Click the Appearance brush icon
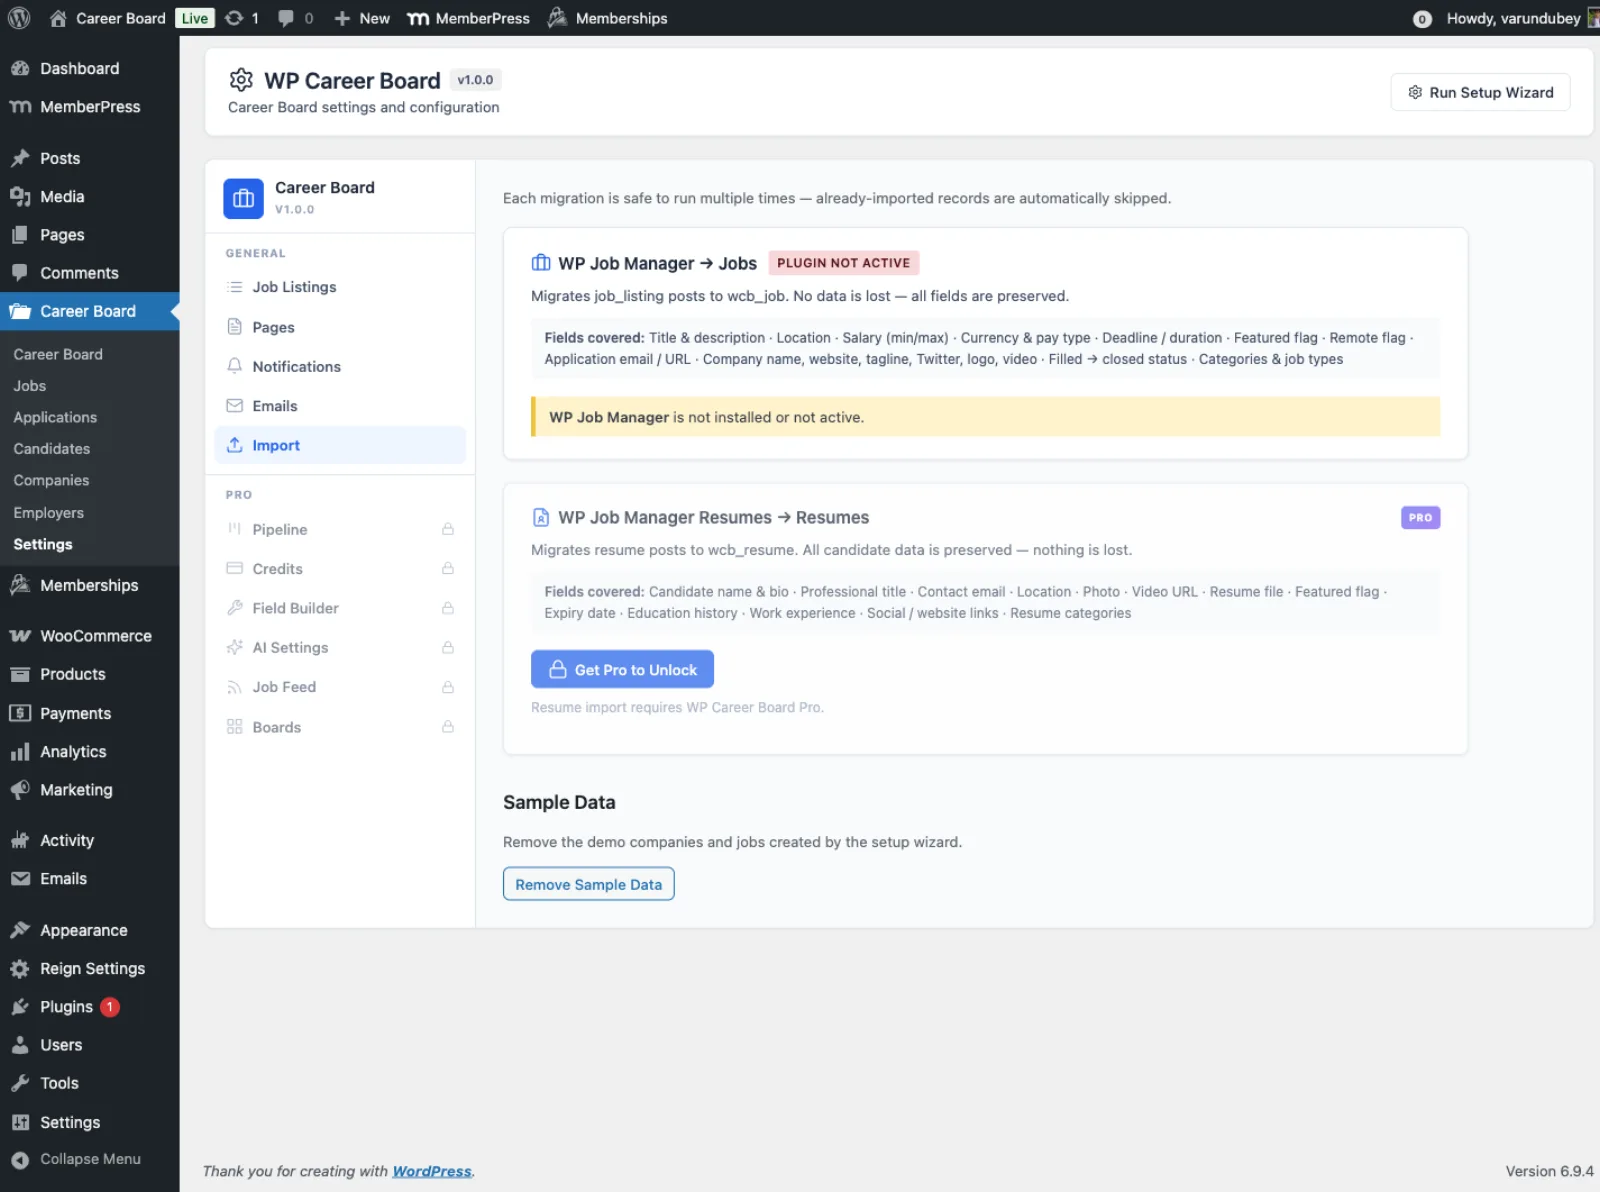1600x1192 pixels. 20,930
